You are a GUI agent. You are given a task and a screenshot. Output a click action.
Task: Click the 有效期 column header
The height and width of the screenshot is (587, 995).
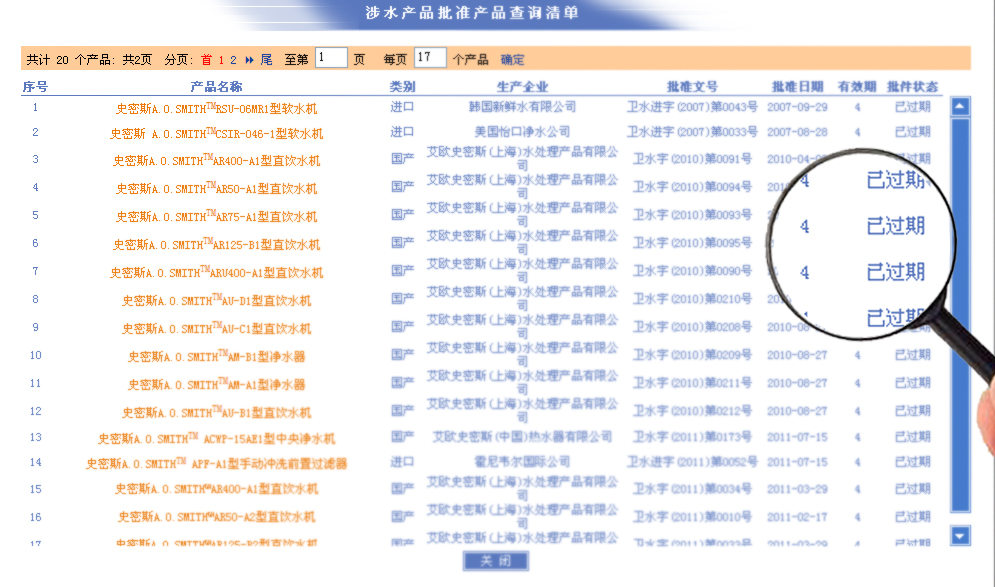[857, 86]
